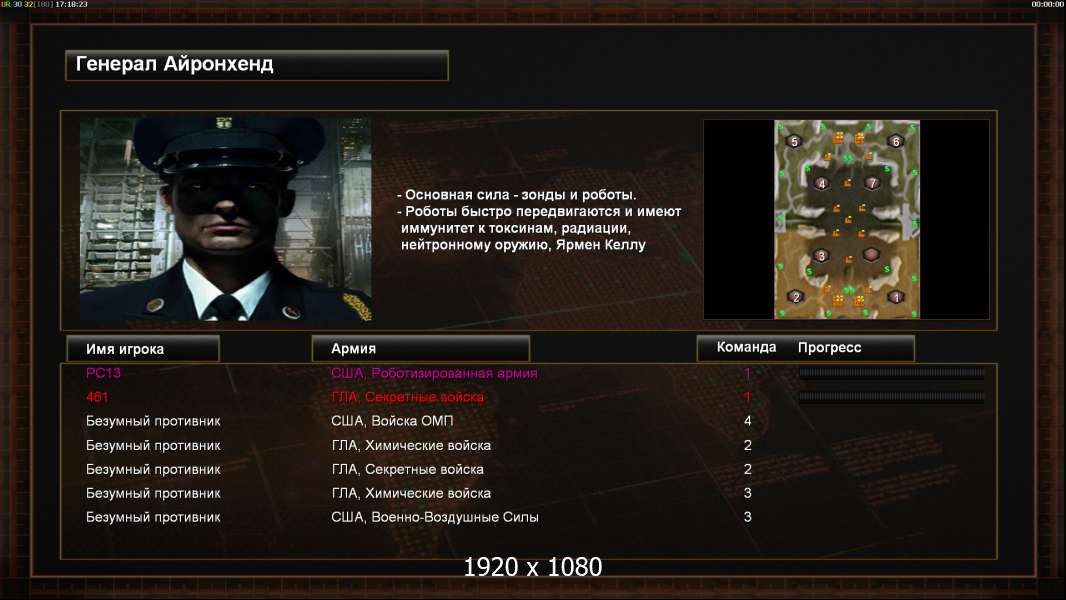Screen dimensions: 1066x600
Task: Select the Имя игрока column header
Action: 143,349
